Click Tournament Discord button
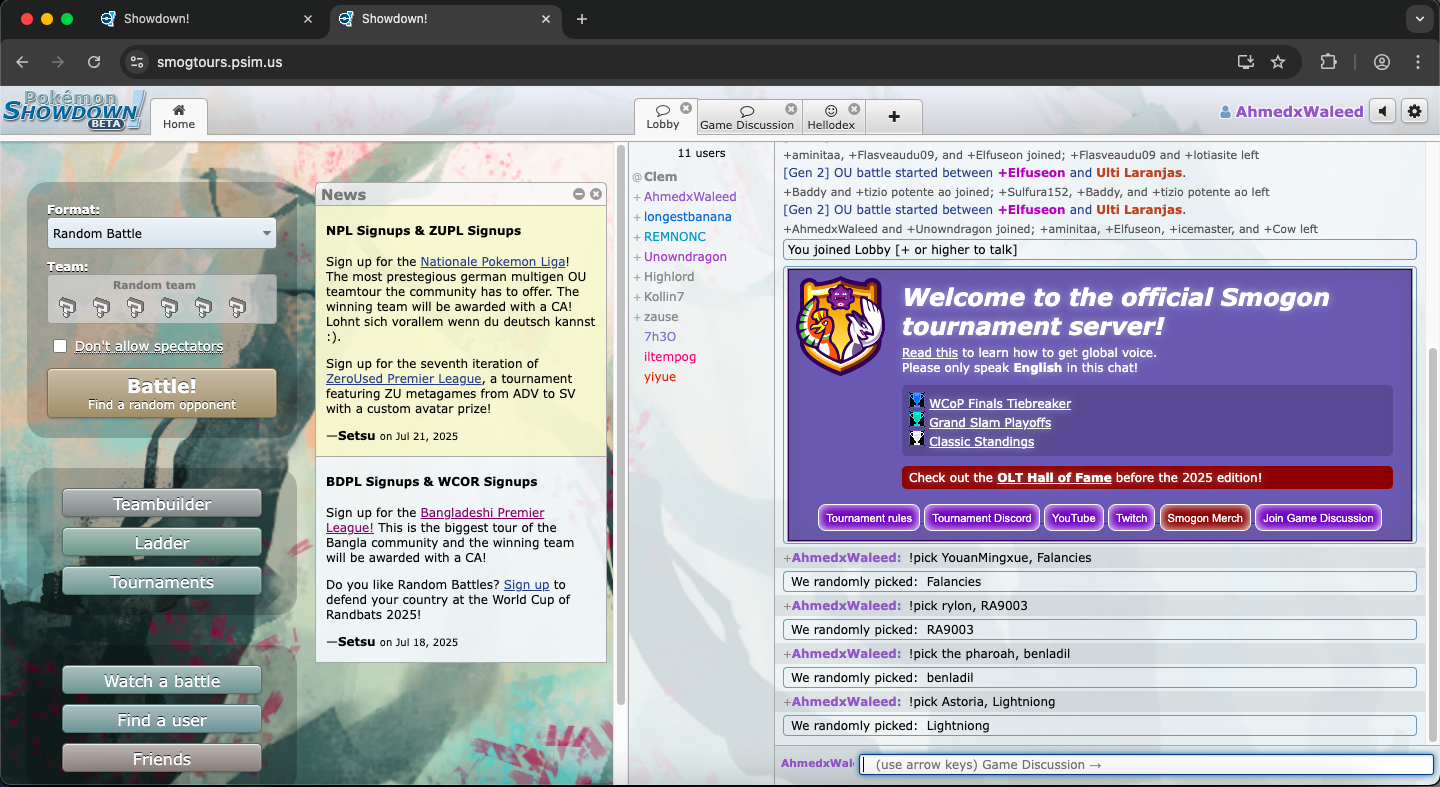Image resolution: width=1440 pixels, height=787 pixels. click(981, 518)
